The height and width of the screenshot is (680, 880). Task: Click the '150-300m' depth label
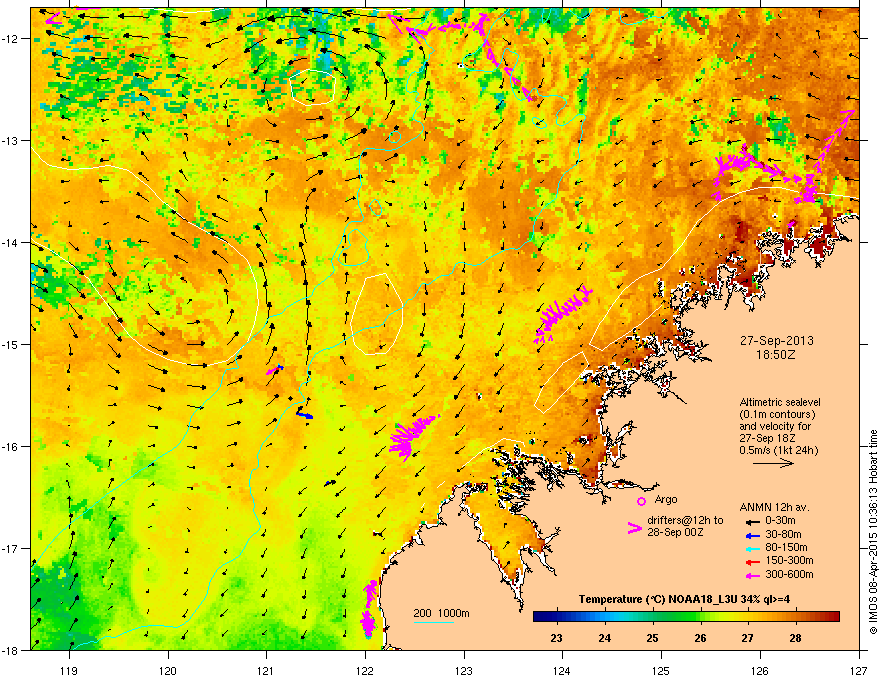[x=789, y=560]
